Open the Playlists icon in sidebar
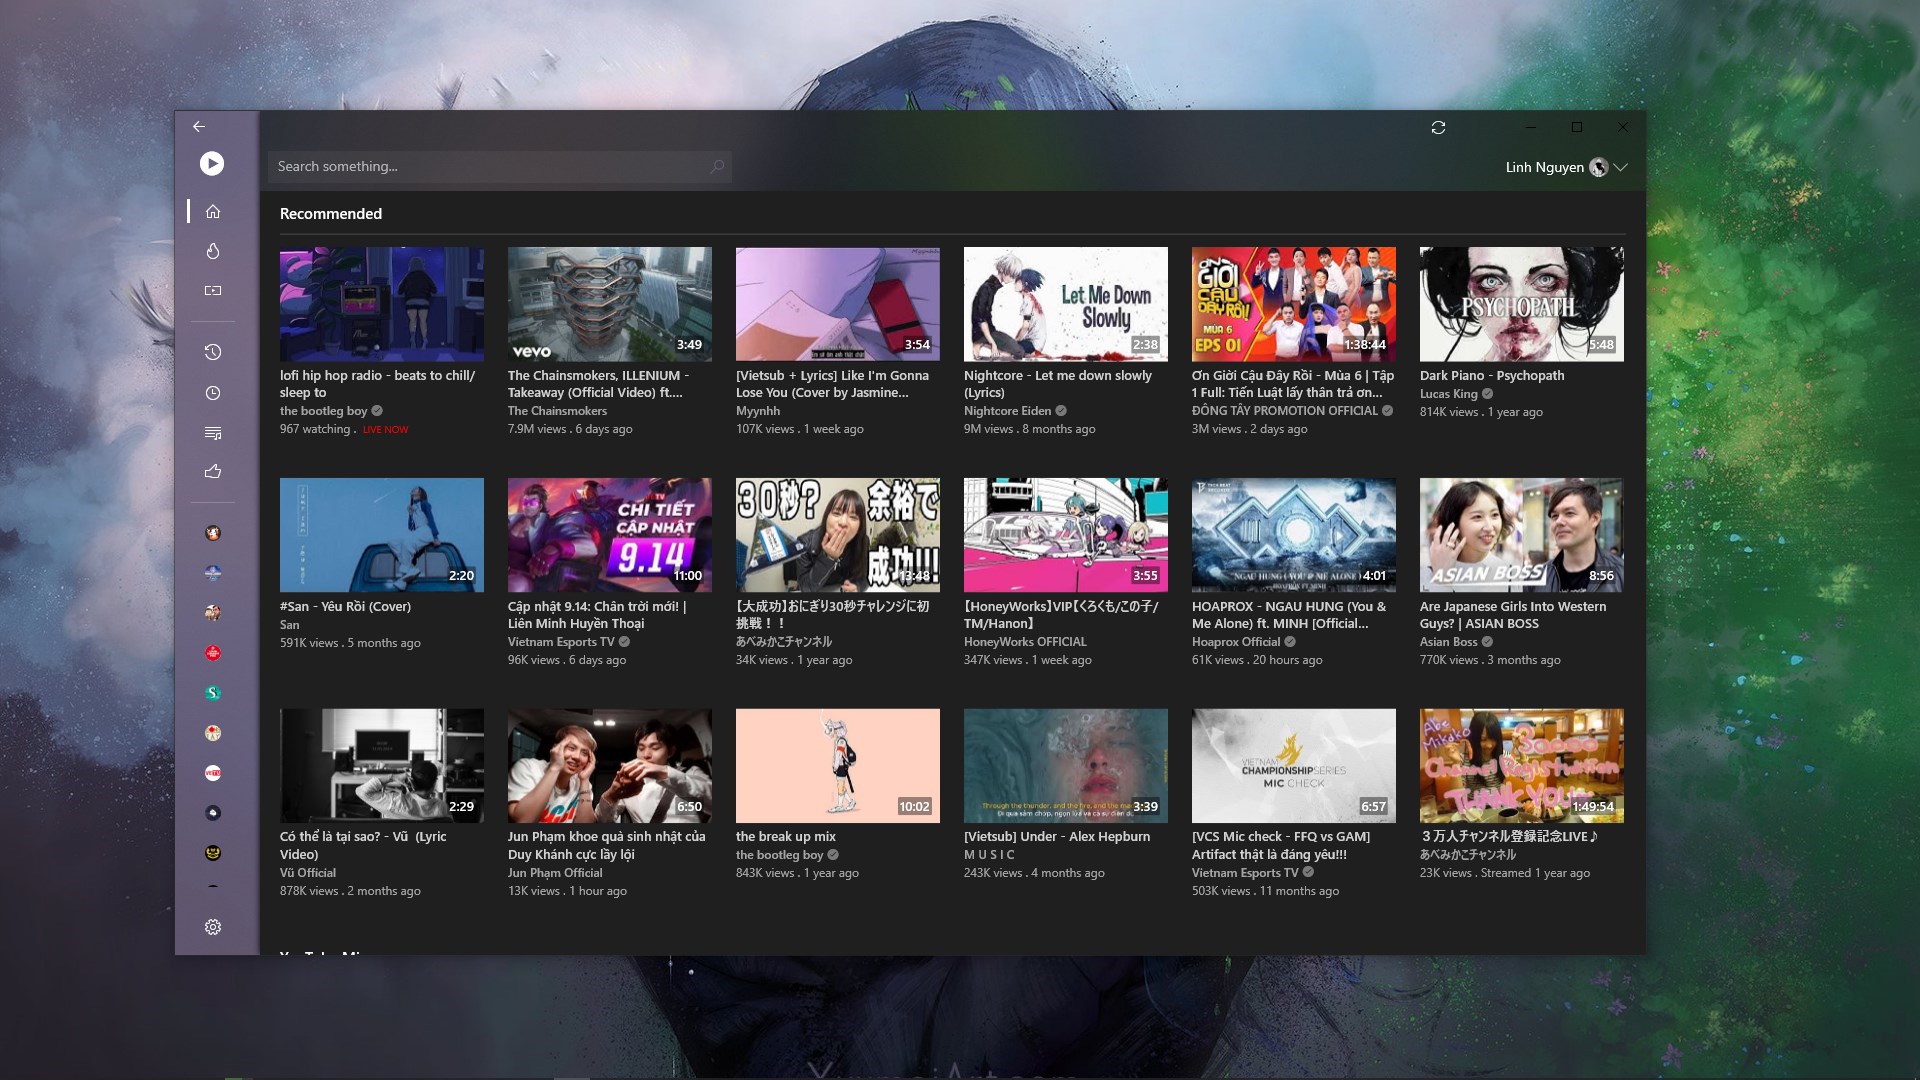This screenshot has width=1920, height=1080. [213, 433]
